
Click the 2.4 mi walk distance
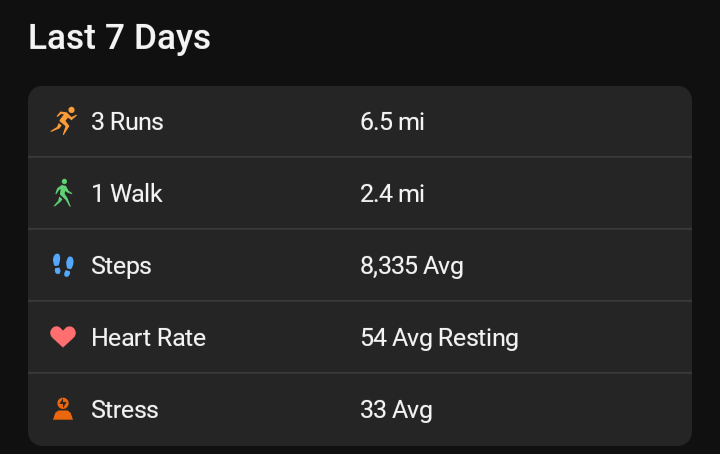coord(392,193)
